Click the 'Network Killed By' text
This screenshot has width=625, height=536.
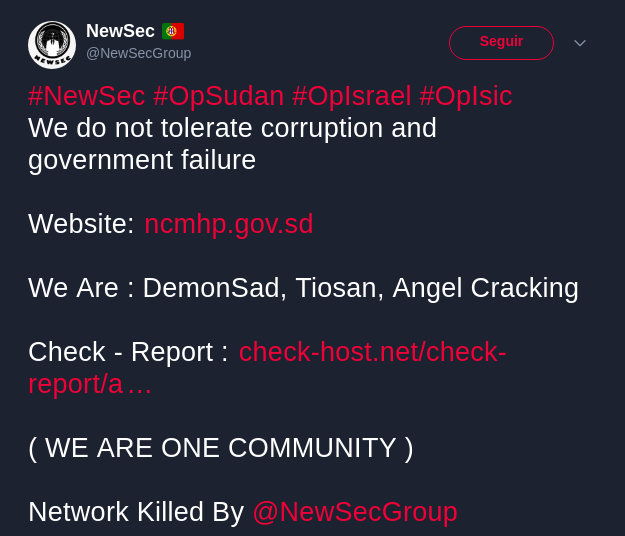click(x=136, y=512)
